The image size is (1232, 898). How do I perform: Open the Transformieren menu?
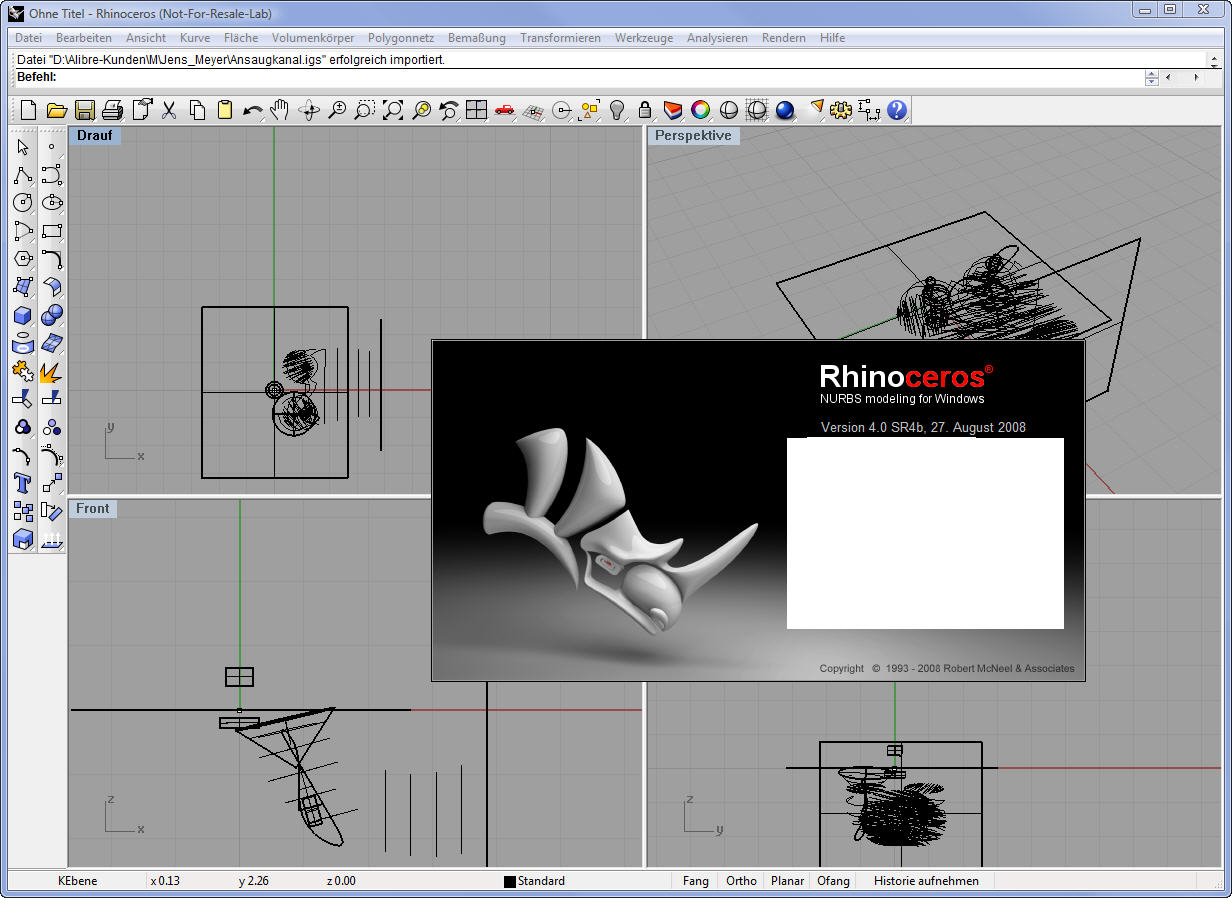coord(561,38)
